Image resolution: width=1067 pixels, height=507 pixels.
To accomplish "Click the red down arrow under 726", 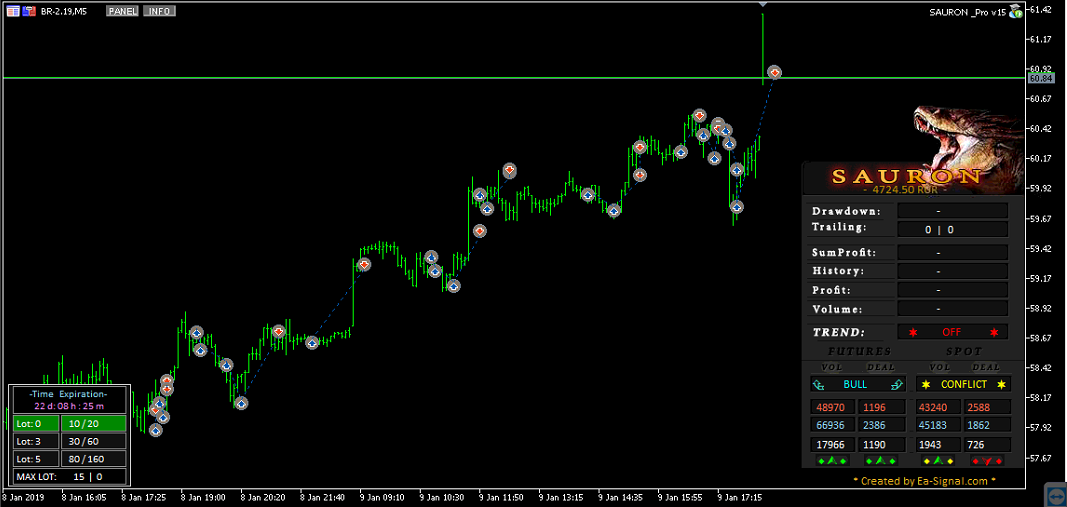I will click(987, 461).
